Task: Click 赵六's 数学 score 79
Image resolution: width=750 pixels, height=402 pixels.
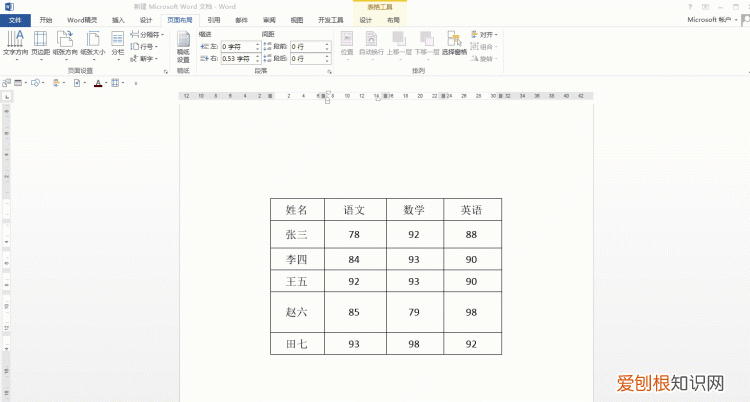Action: pos(414,313)
